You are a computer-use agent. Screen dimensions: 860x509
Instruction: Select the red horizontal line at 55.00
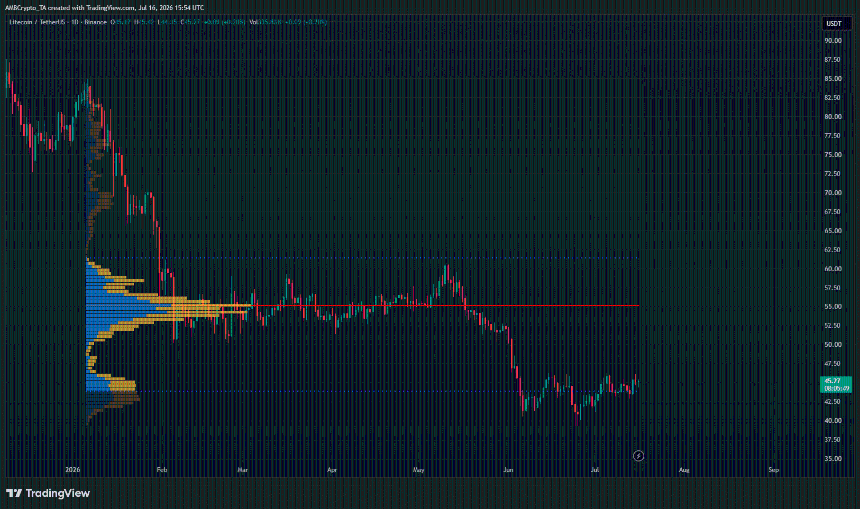(x=444, y=306)
